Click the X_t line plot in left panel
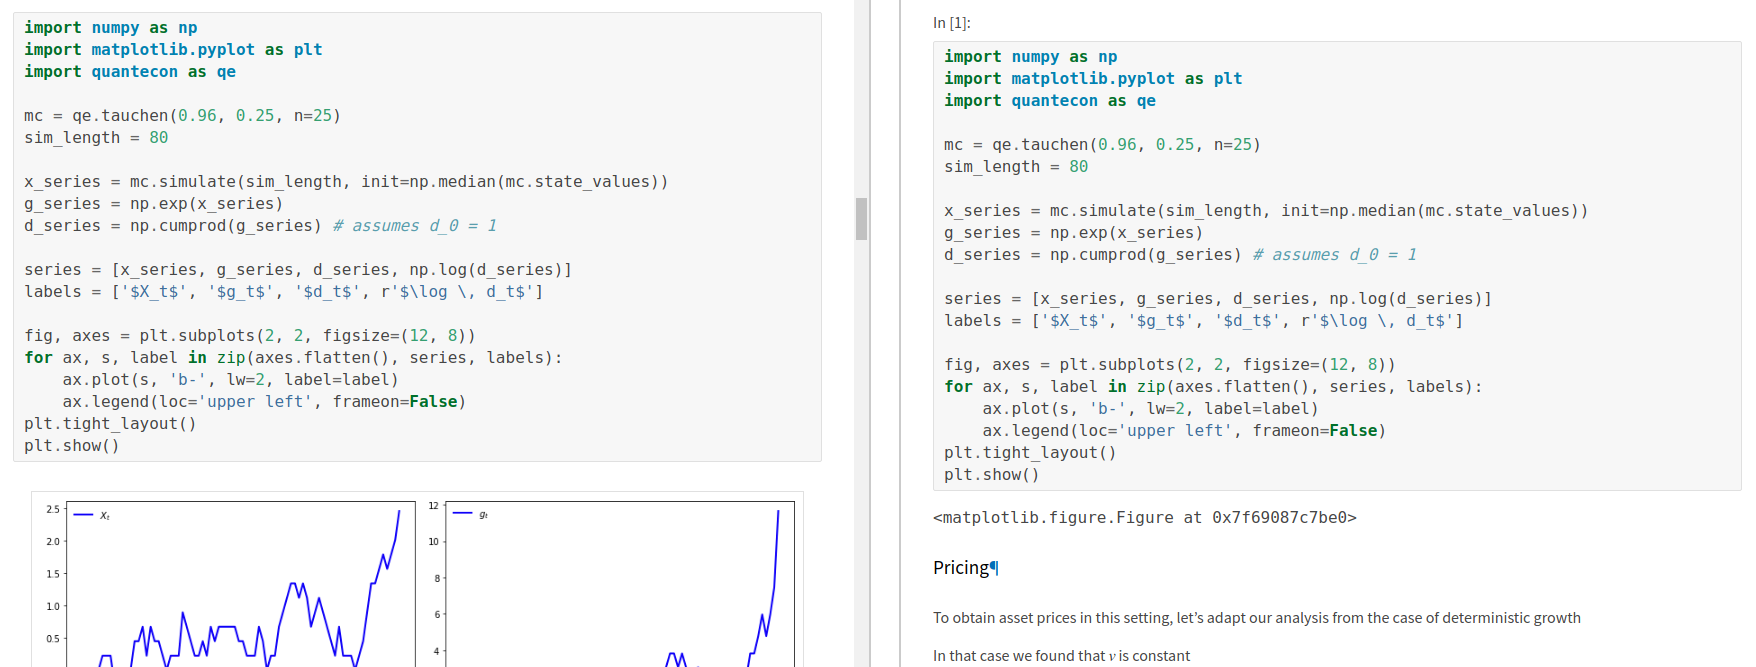 [240, 584]
